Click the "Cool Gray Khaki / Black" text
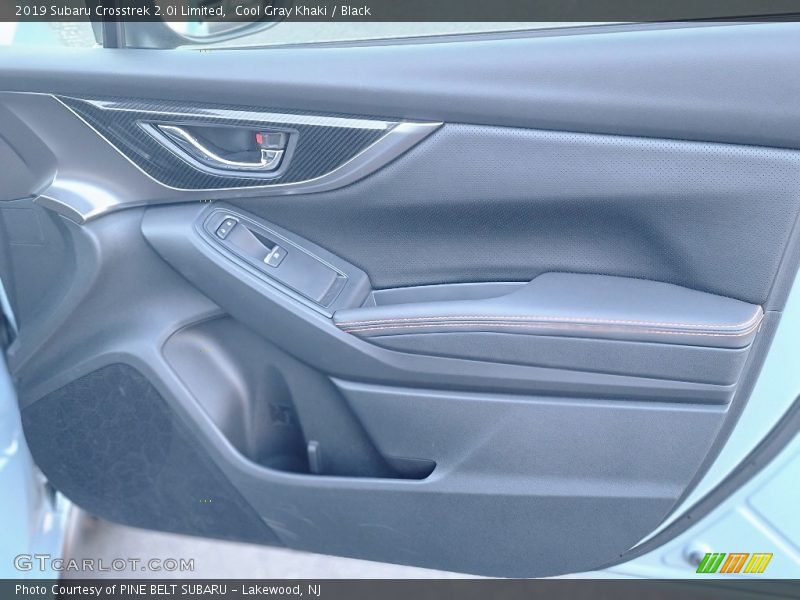This screenshot has height=600, width=800. coord(303,10)
